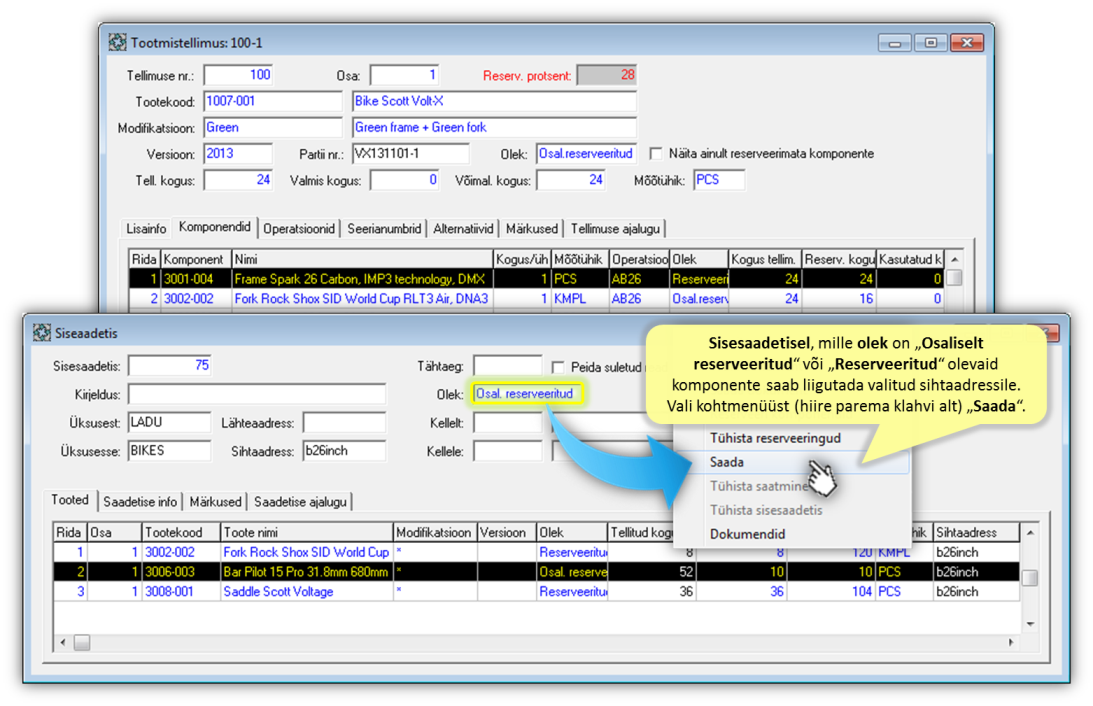Click the Modifikatsioon field 'Green'
The height and width of the screenshot is (706, 1093).
(273, 128)
